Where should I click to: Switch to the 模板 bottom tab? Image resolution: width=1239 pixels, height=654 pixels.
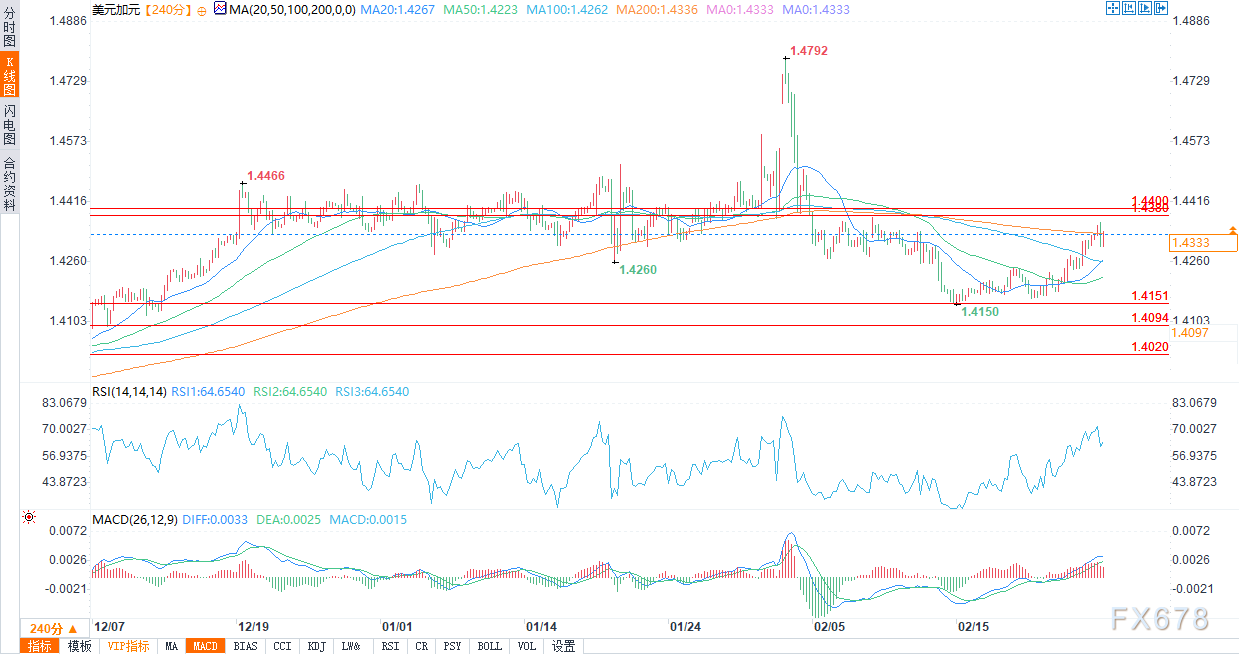pos(79,646)
